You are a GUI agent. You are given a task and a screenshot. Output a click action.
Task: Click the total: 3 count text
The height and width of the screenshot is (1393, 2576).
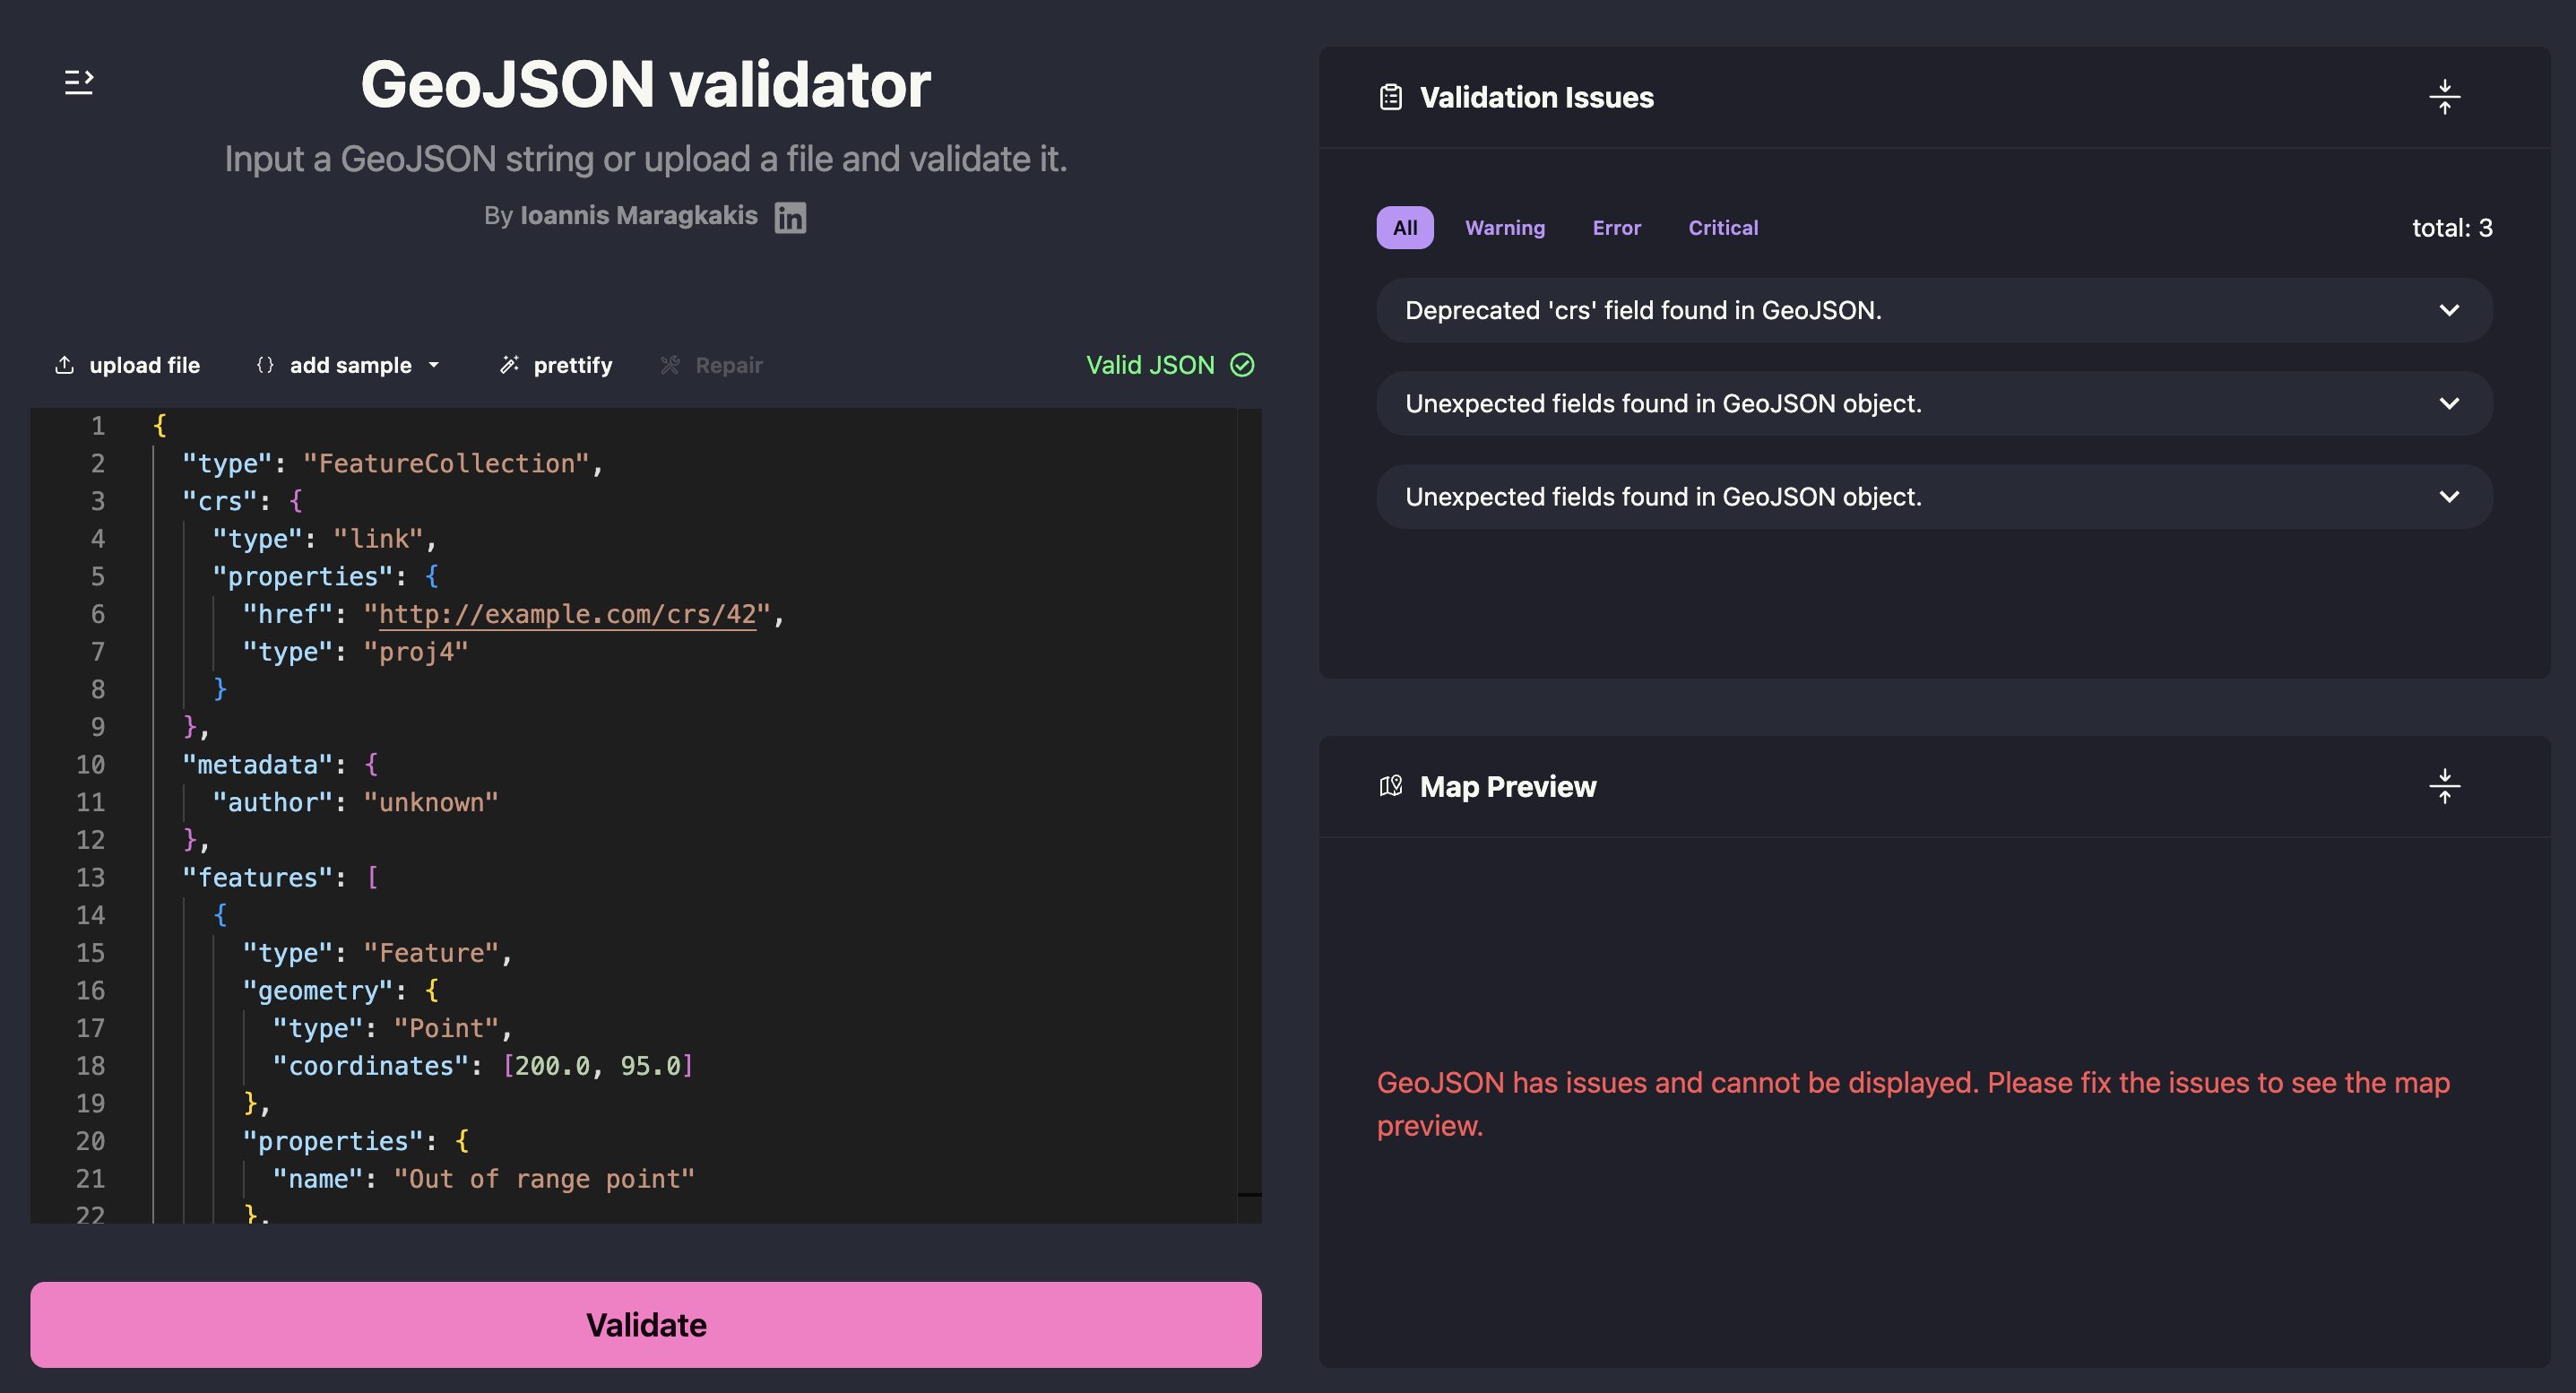(x=2452, y=228)
